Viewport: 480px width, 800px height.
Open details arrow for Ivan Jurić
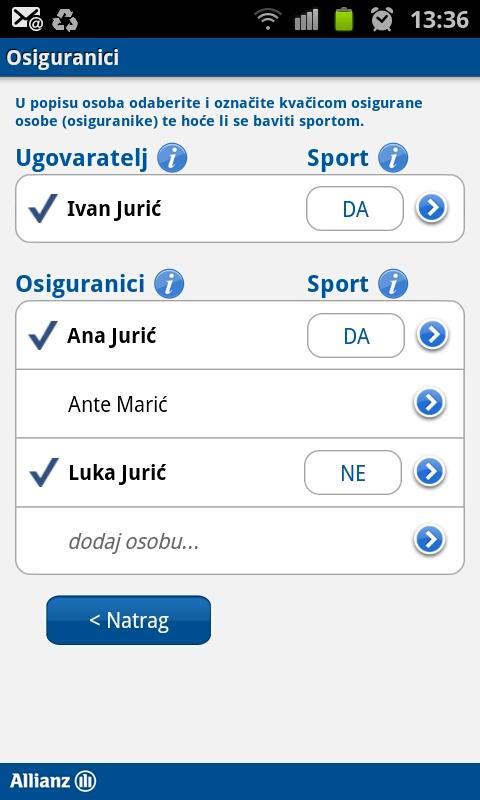(x=432, y=209)
